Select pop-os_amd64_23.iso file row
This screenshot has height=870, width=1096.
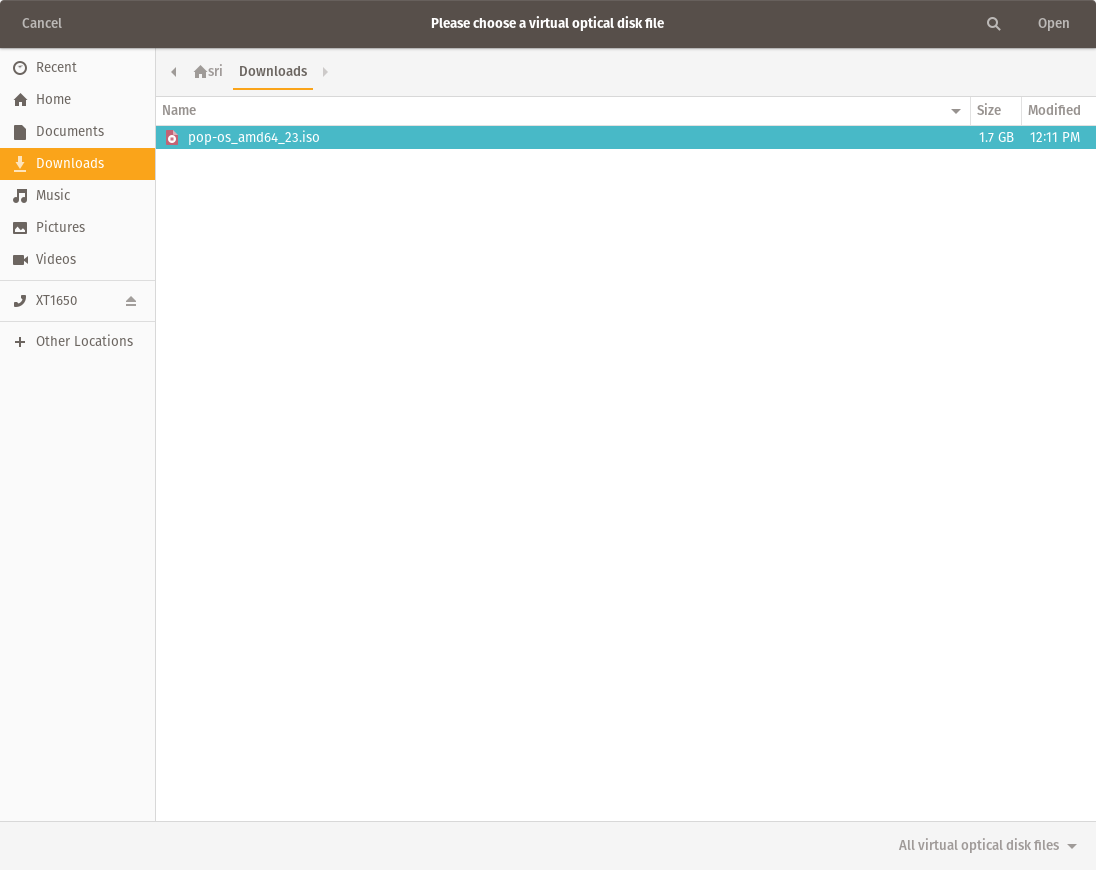[560, 138]
